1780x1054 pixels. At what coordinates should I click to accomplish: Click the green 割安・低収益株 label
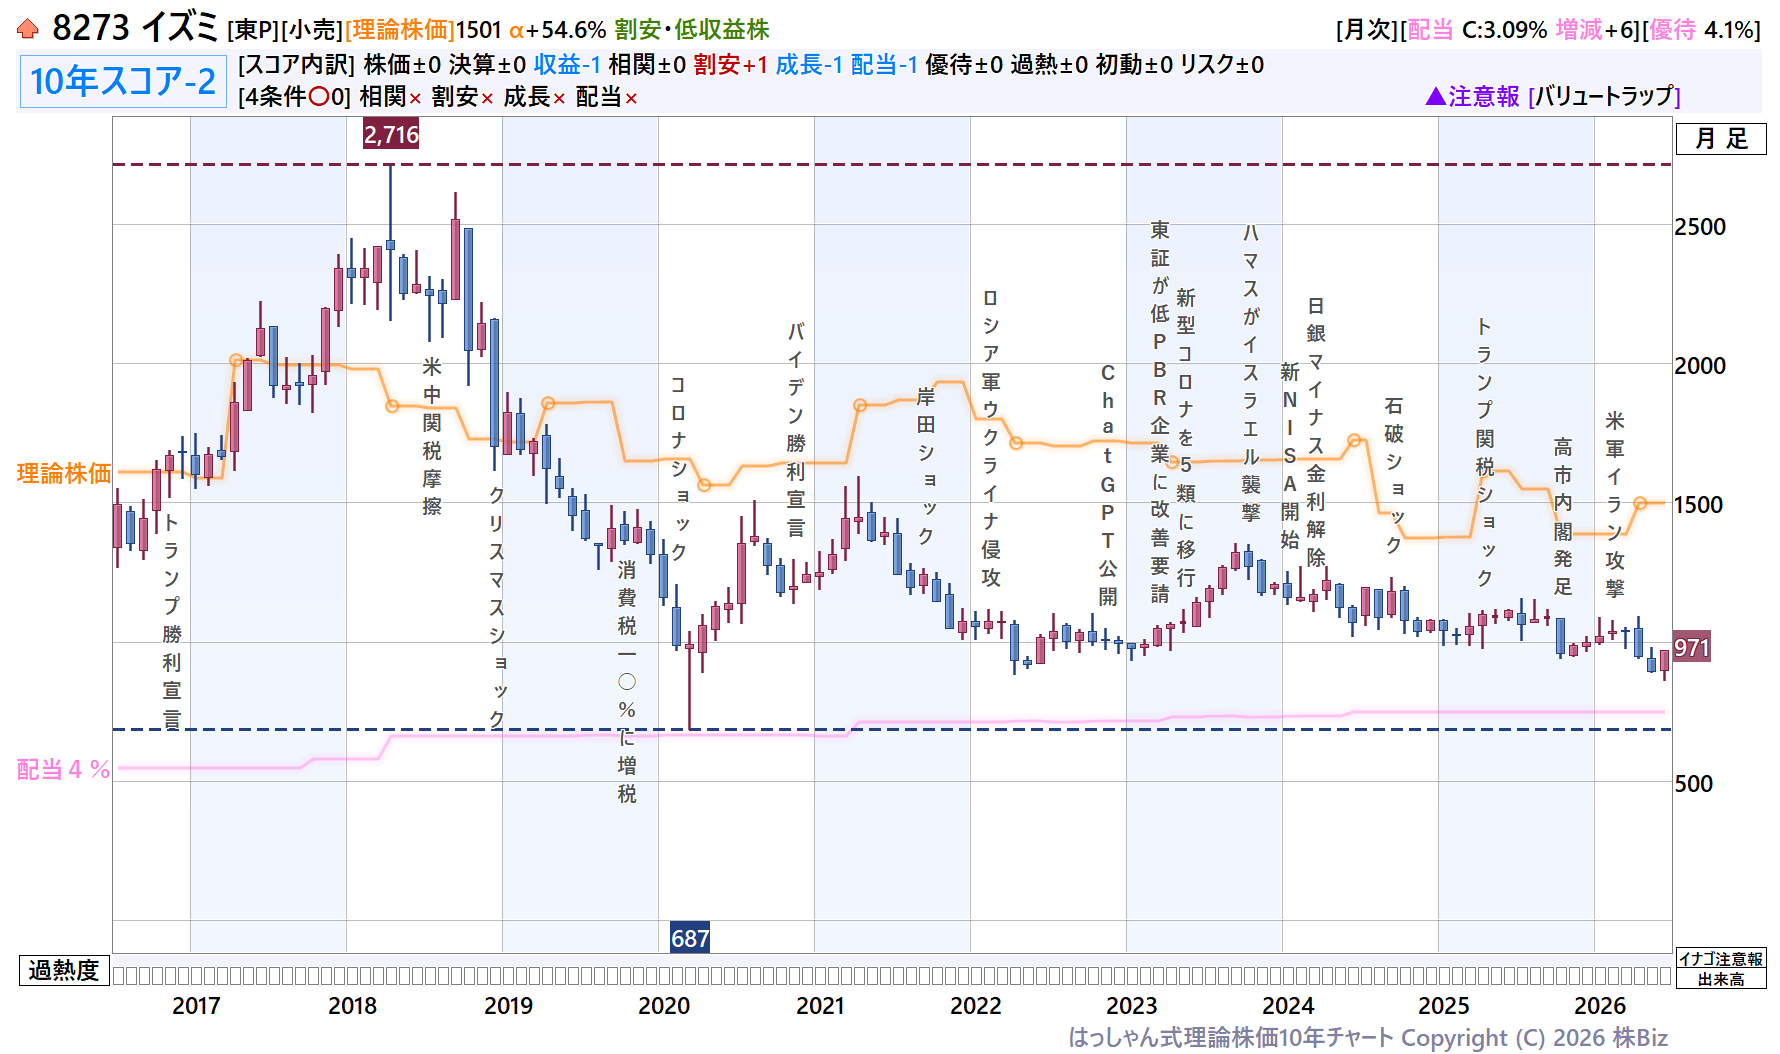(x=692, y=30)
